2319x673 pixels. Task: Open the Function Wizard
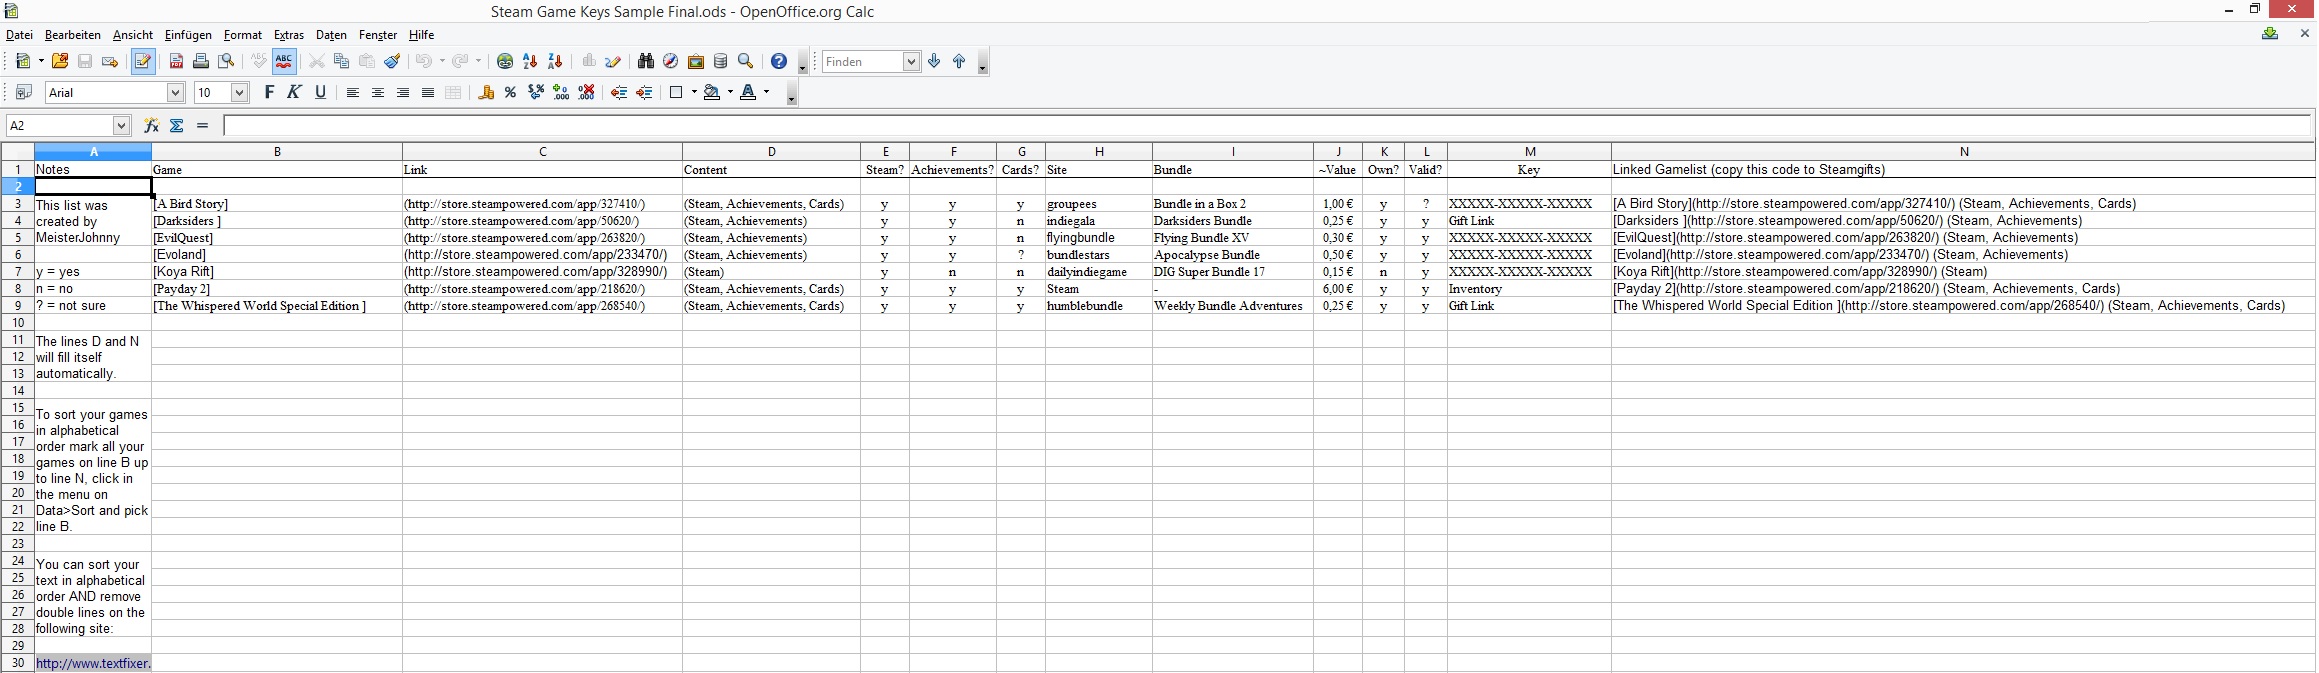[x=152, y=125]
